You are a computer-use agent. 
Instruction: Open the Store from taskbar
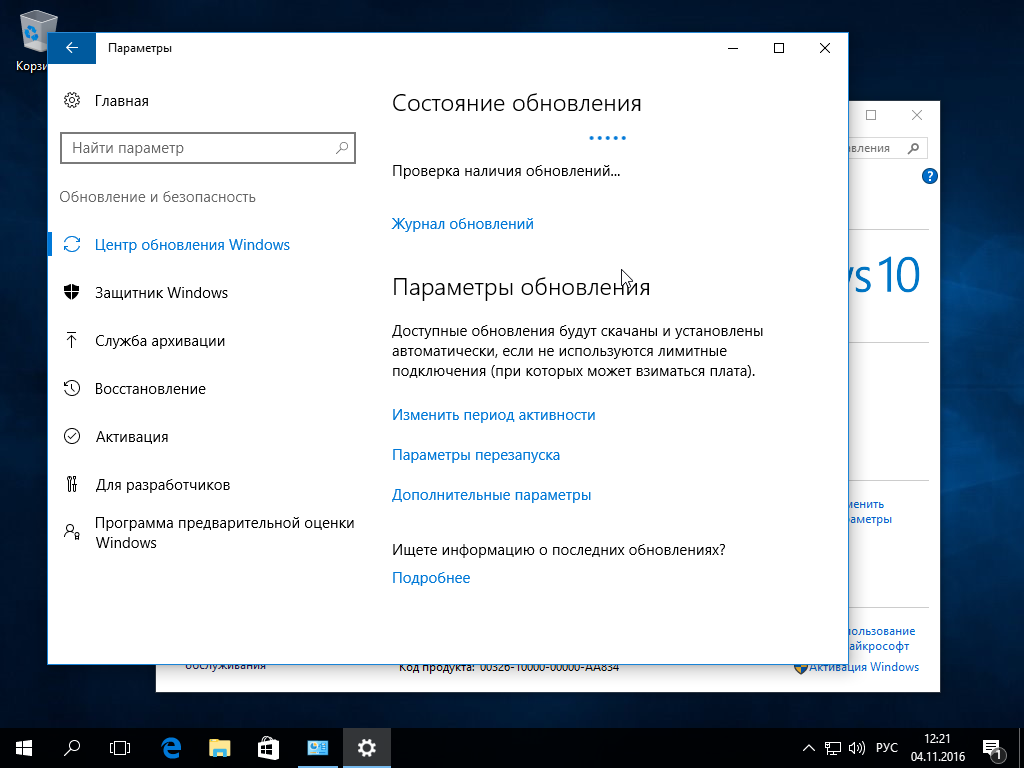[x=268, y=748]
